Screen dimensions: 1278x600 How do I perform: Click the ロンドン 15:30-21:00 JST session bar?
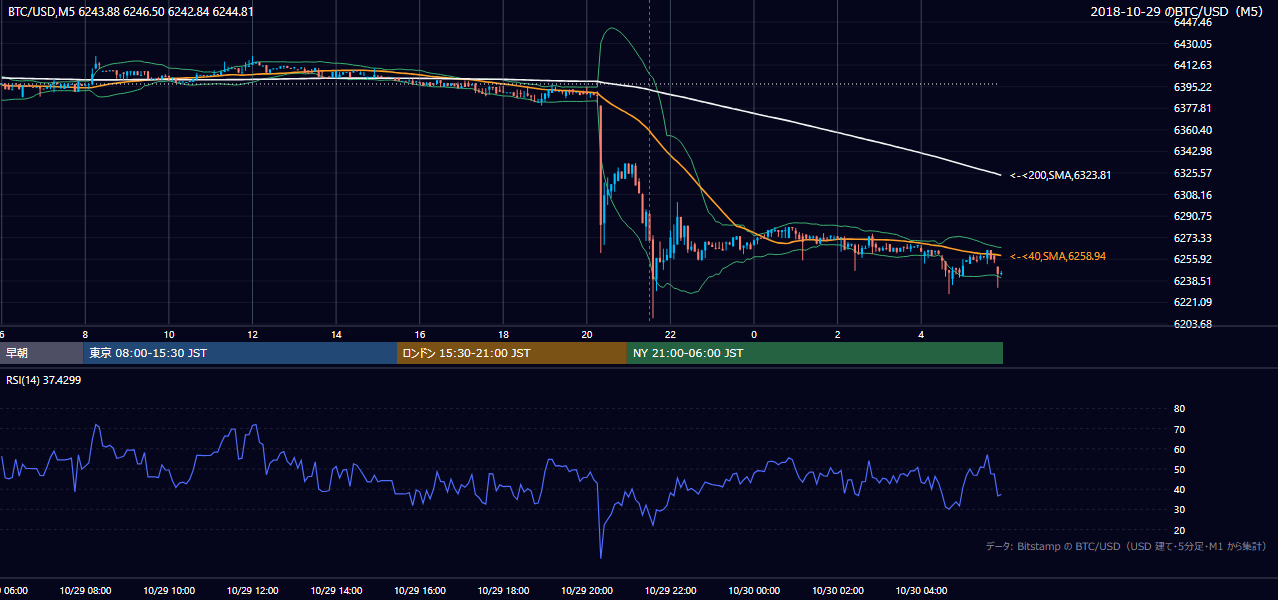point(512,353)
